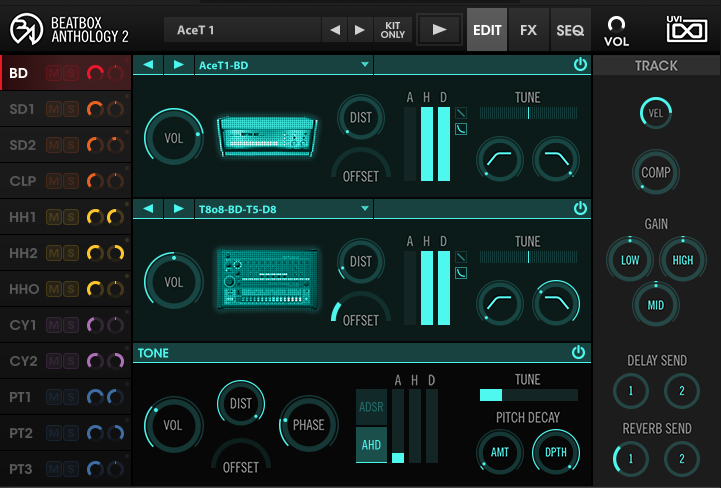Open the UVI logo menu
Screen dimensions: 721x488
point(687,29)
